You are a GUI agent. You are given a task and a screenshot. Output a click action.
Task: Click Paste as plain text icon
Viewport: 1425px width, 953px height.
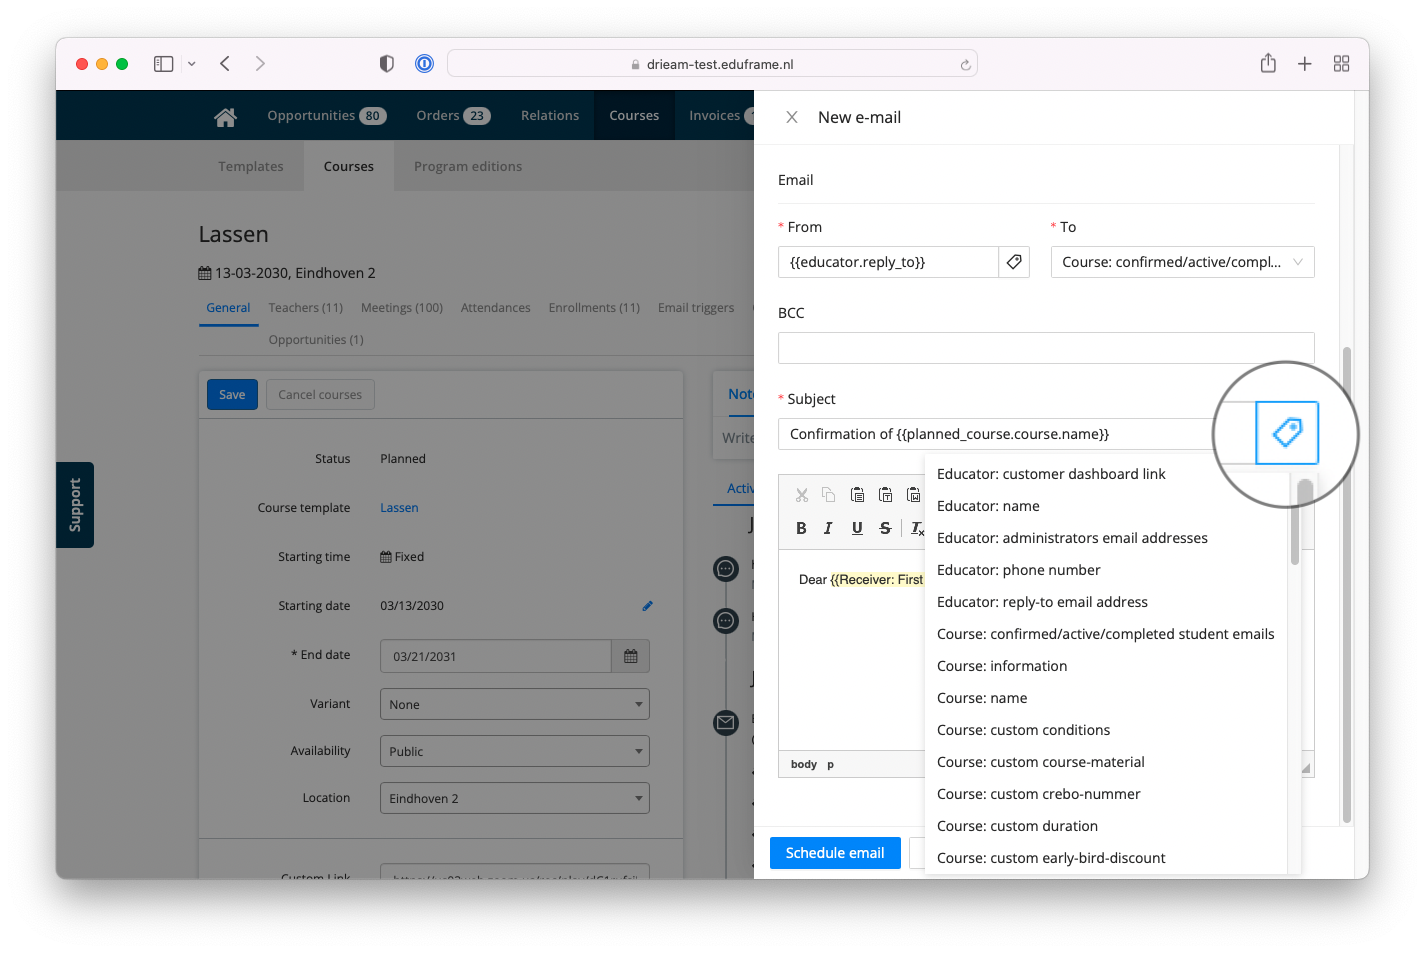[x=885, y=494]
